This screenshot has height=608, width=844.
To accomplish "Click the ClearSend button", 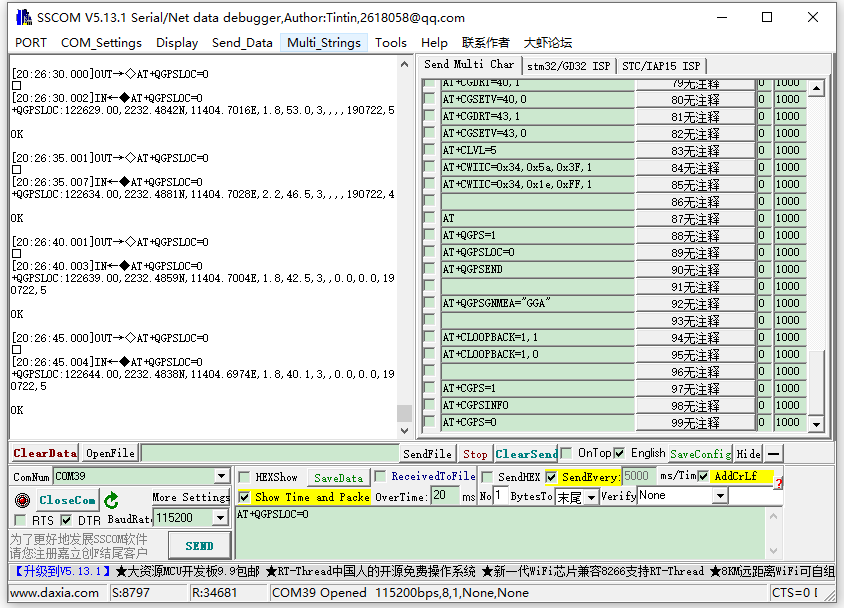I will 526,454.
